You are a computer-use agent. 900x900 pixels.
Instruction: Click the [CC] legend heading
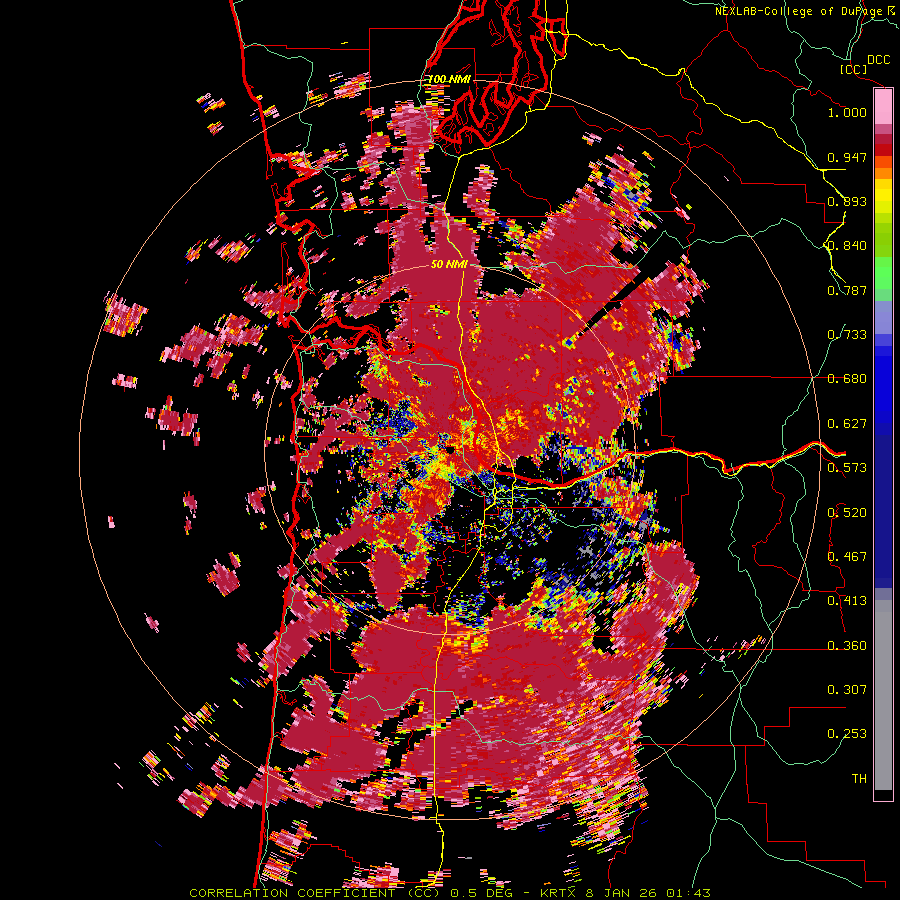click(854, 69)
